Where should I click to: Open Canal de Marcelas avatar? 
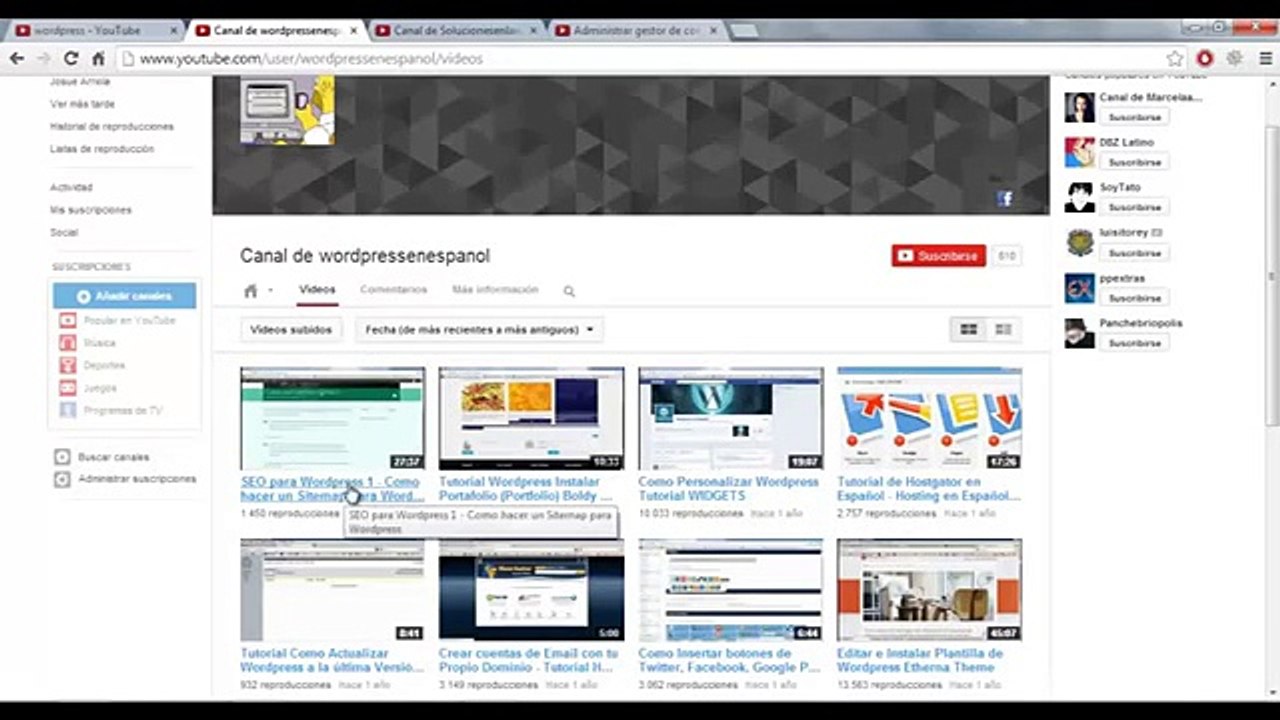(x=1079, y=107)
